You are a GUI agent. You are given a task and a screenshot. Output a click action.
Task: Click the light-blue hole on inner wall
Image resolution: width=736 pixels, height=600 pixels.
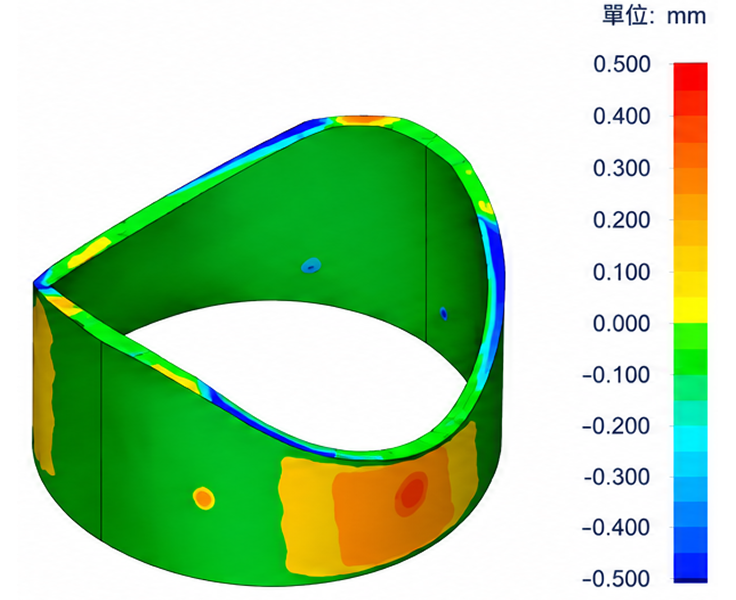tap(311, 266)
